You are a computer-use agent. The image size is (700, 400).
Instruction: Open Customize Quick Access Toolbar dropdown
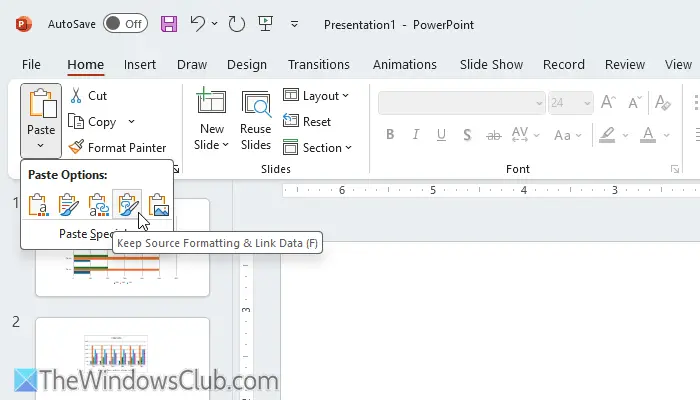294,24
